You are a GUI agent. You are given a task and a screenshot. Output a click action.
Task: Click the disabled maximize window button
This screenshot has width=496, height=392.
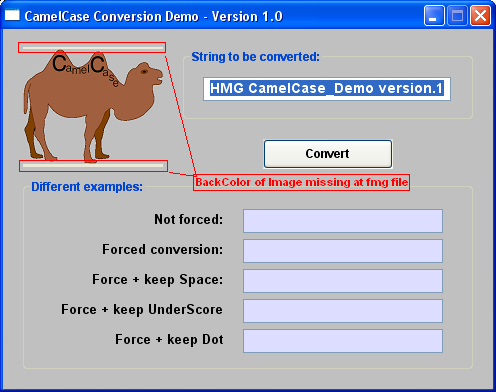coord(457,16)
